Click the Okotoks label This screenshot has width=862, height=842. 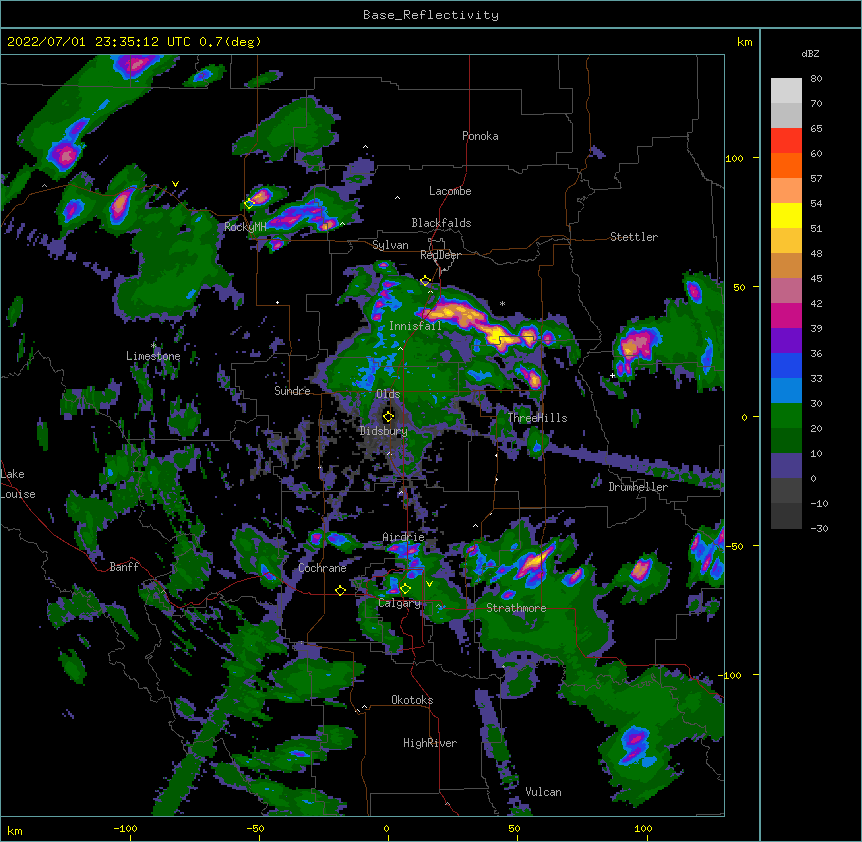tap(412, 700)
